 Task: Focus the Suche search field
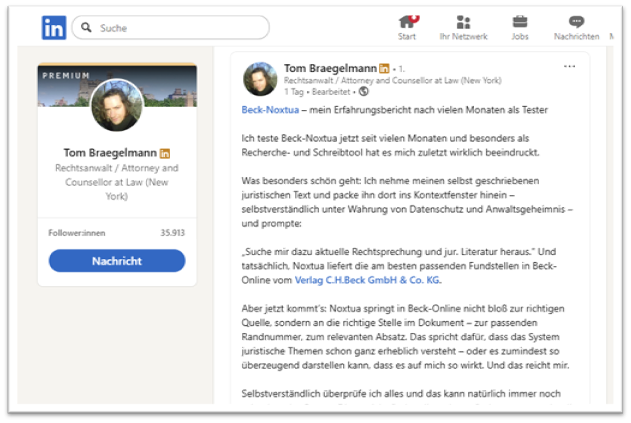coord(171,27)
